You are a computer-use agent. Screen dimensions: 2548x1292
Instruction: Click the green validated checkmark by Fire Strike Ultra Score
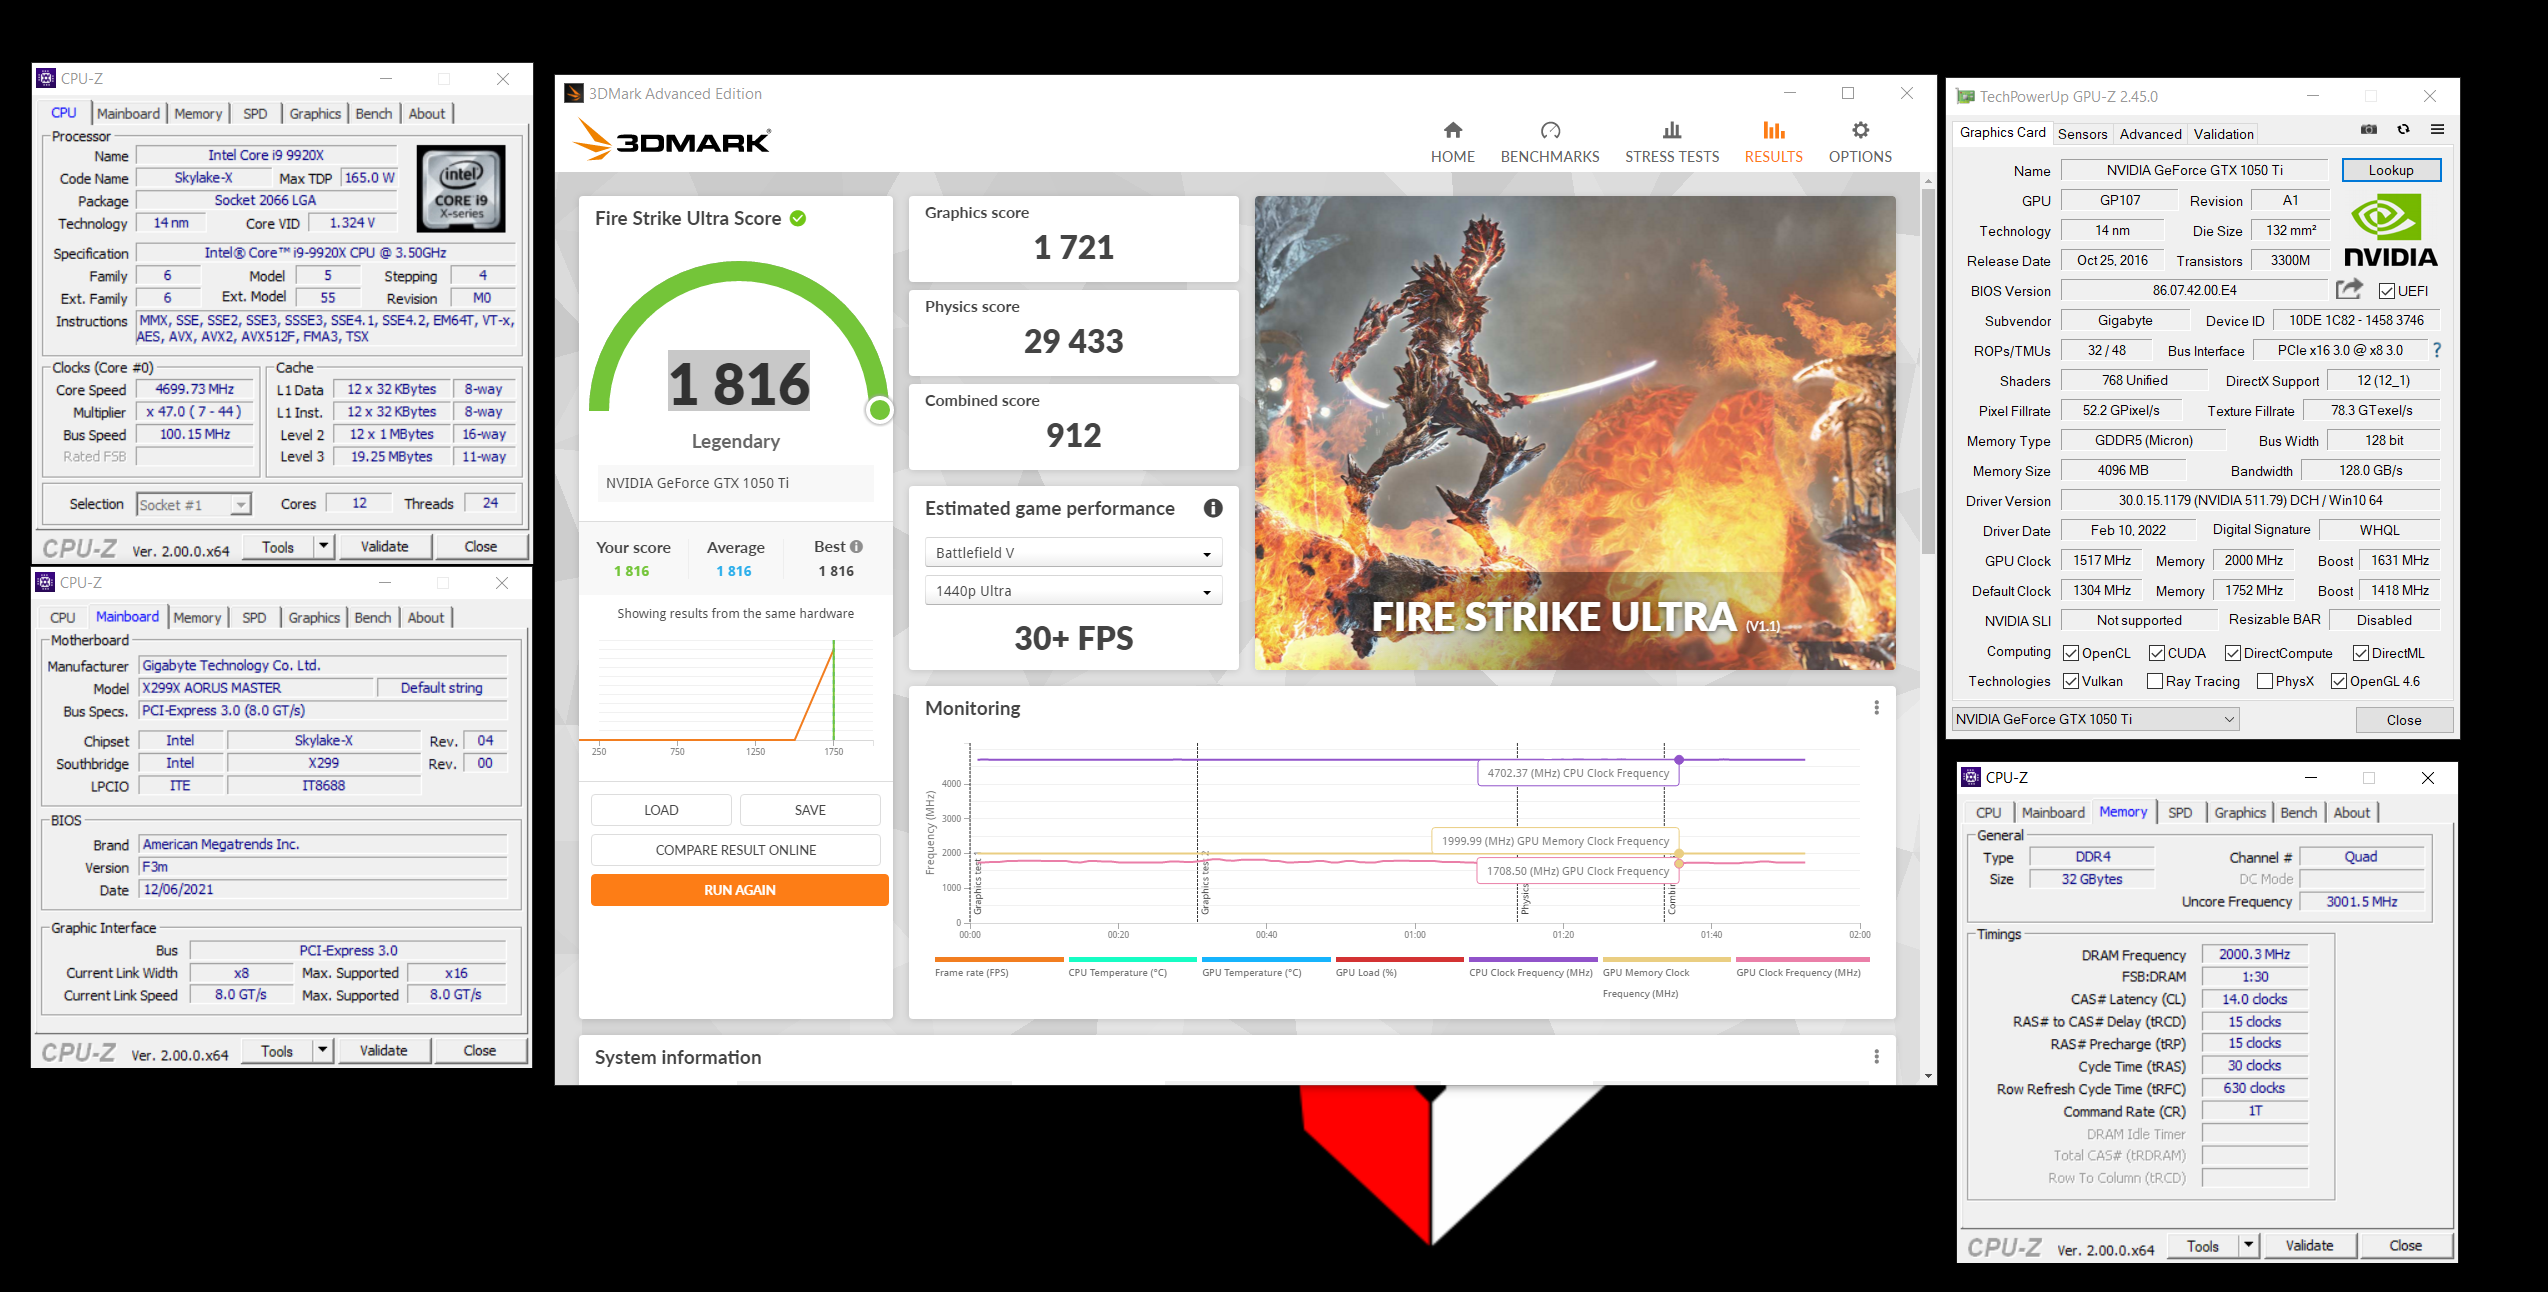[798, 219]
